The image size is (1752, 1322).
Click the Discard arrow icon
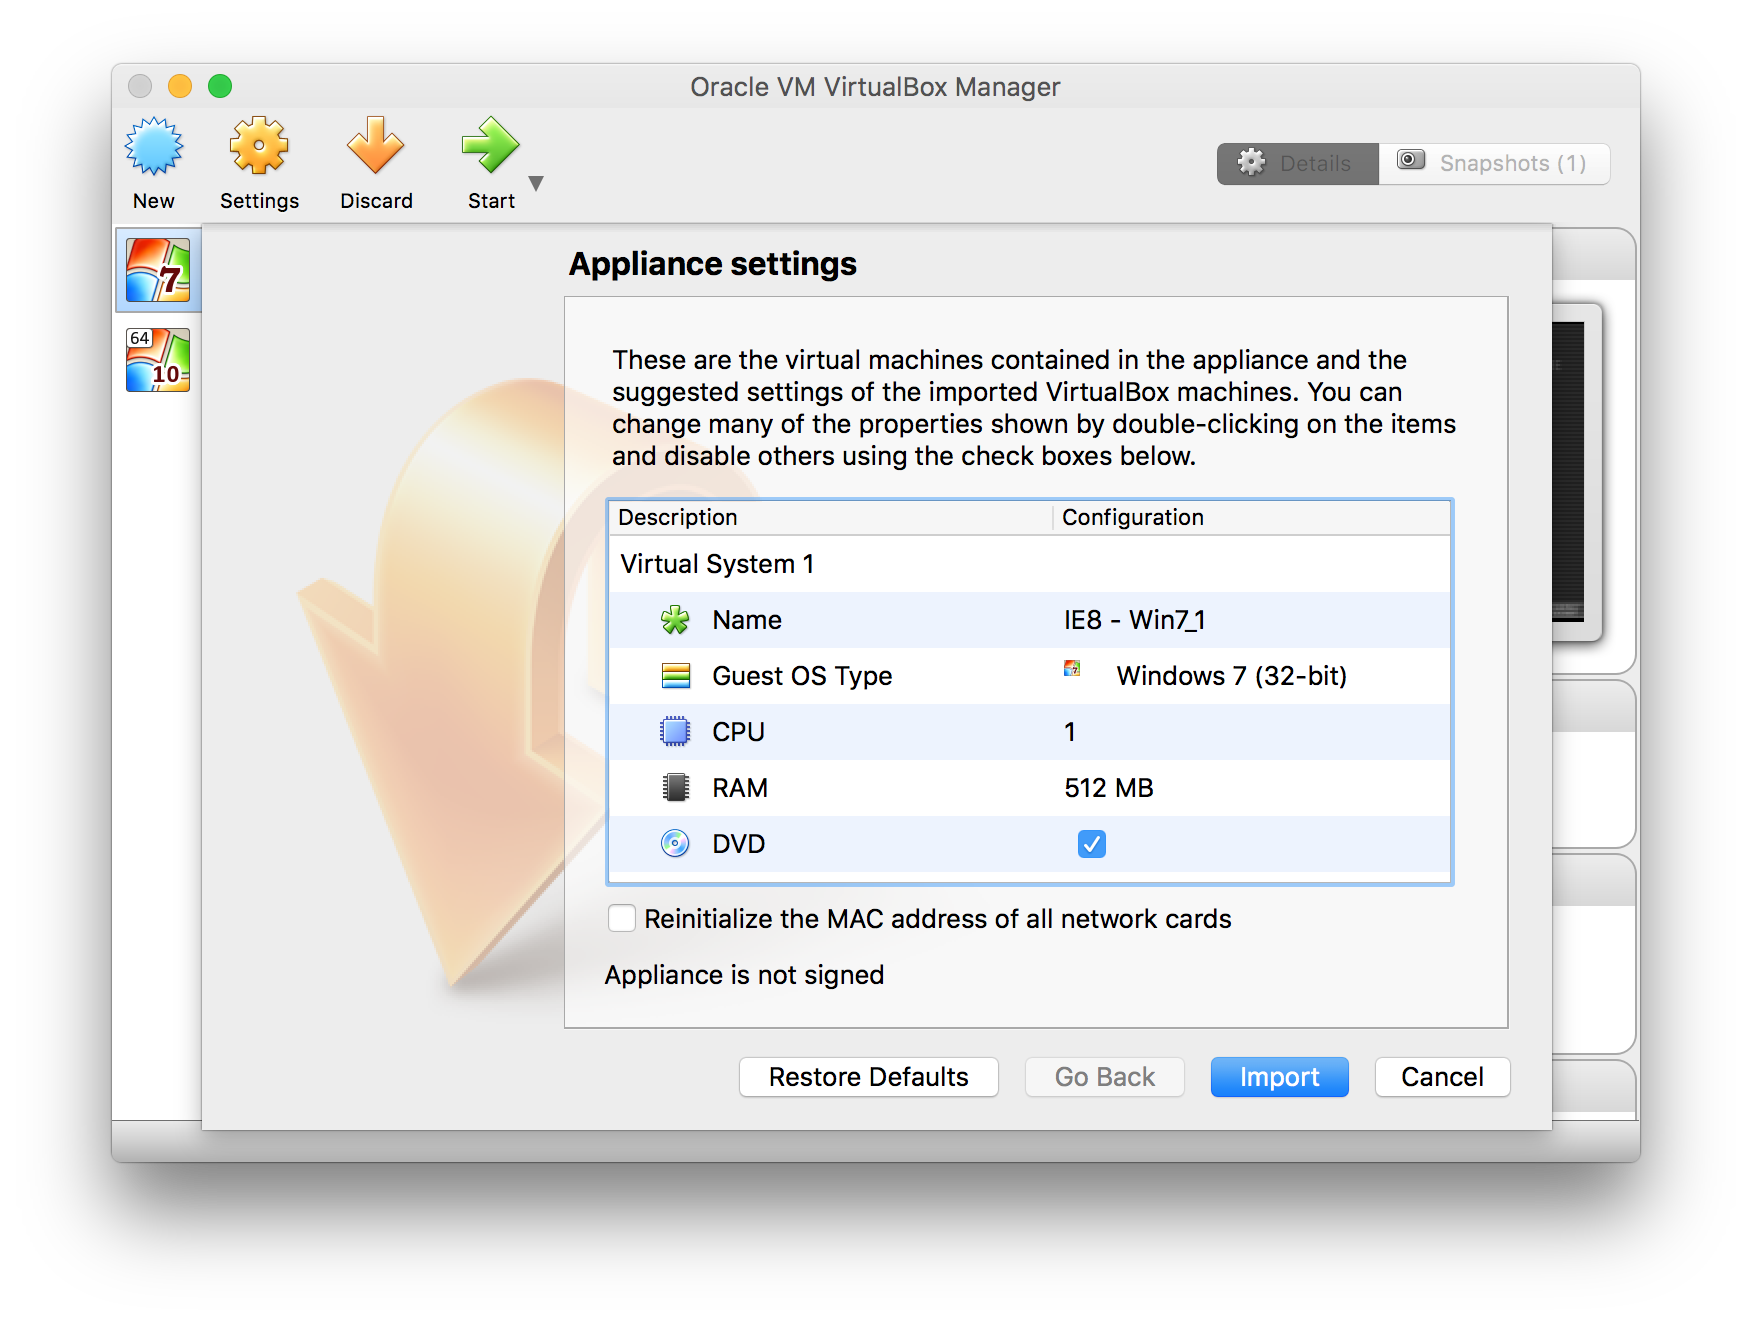375,147
